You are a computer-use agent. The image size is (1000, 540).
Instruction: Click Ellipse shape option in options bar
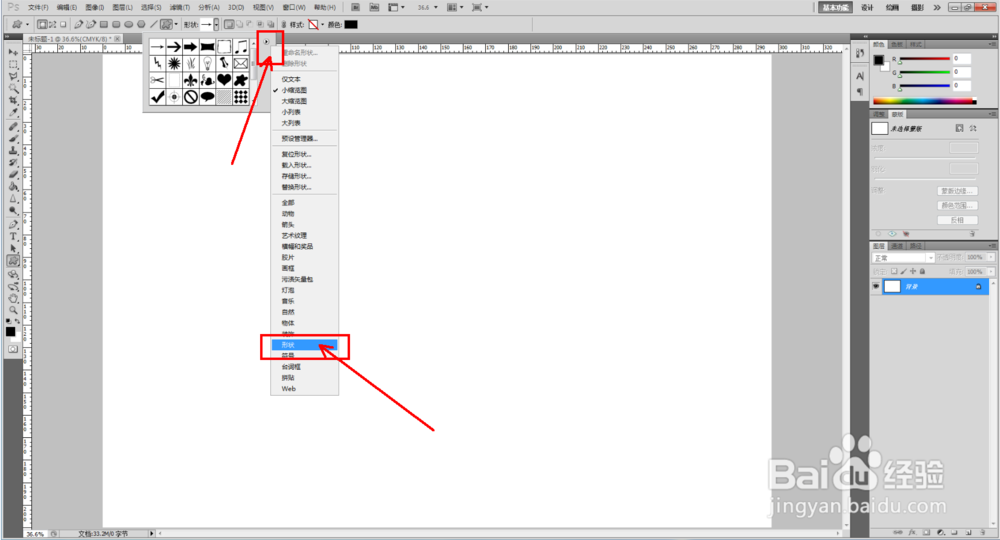pyautogui.click(x=128, y=24)
